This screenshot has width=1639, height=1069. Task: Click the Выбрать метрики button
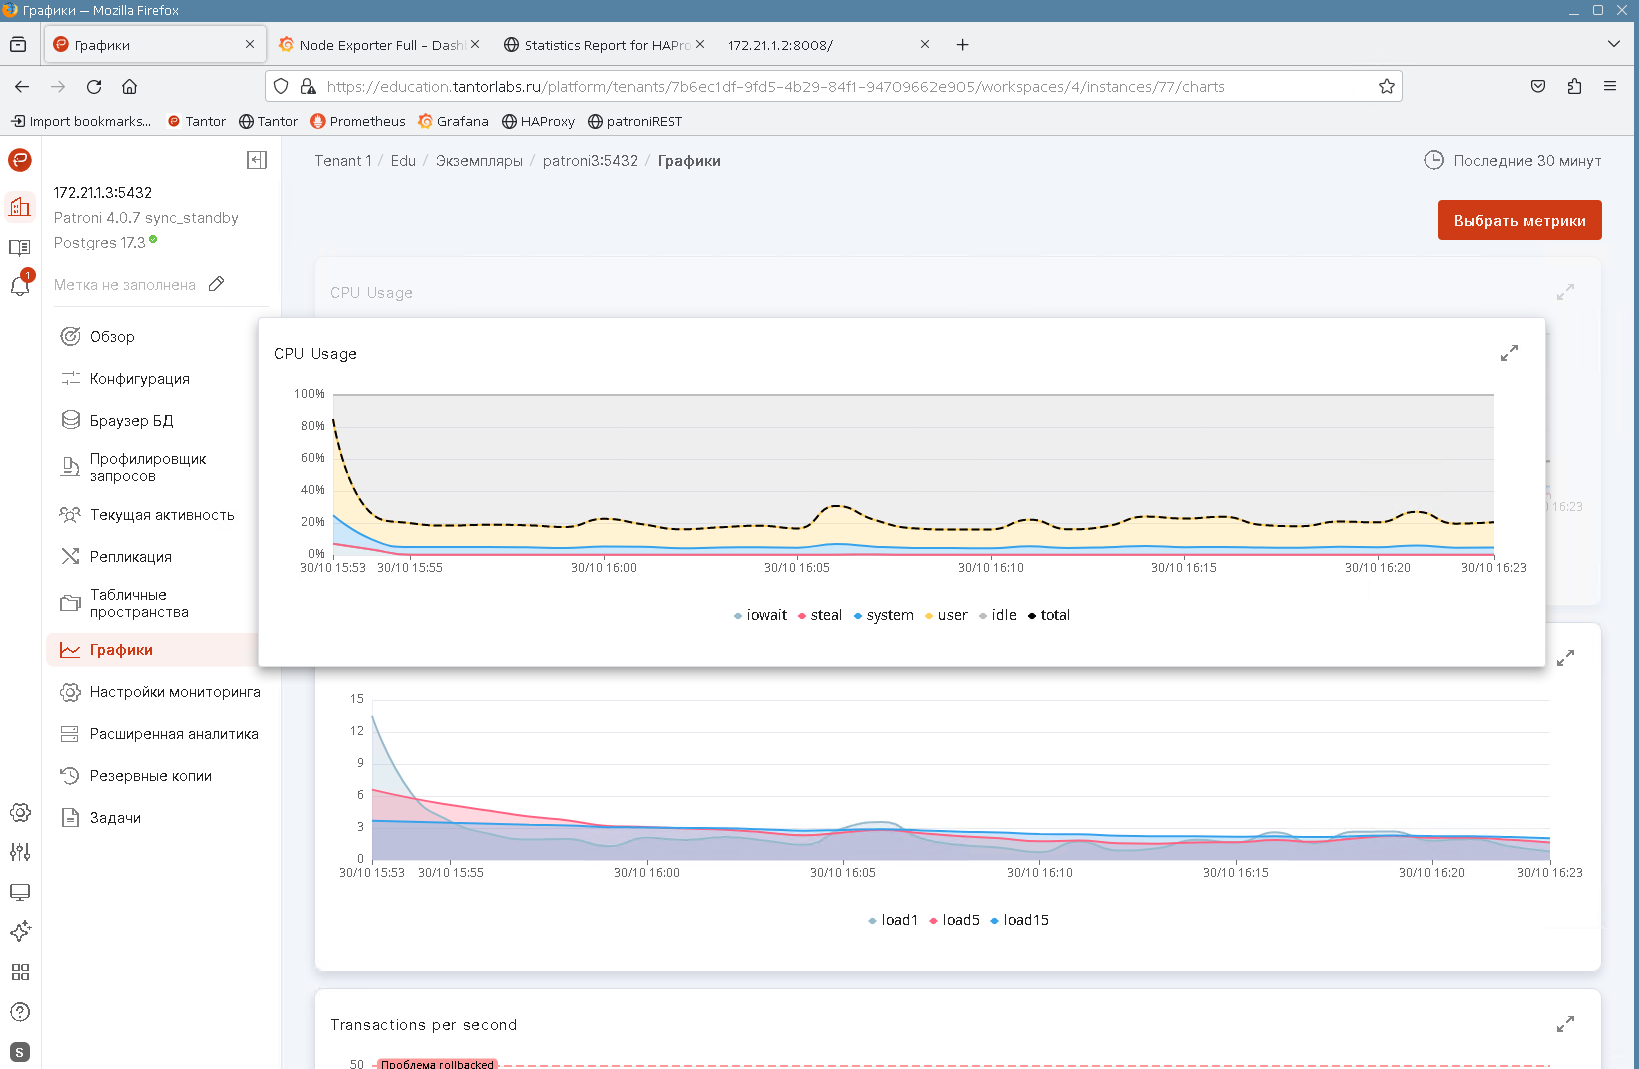point(1519,220)
